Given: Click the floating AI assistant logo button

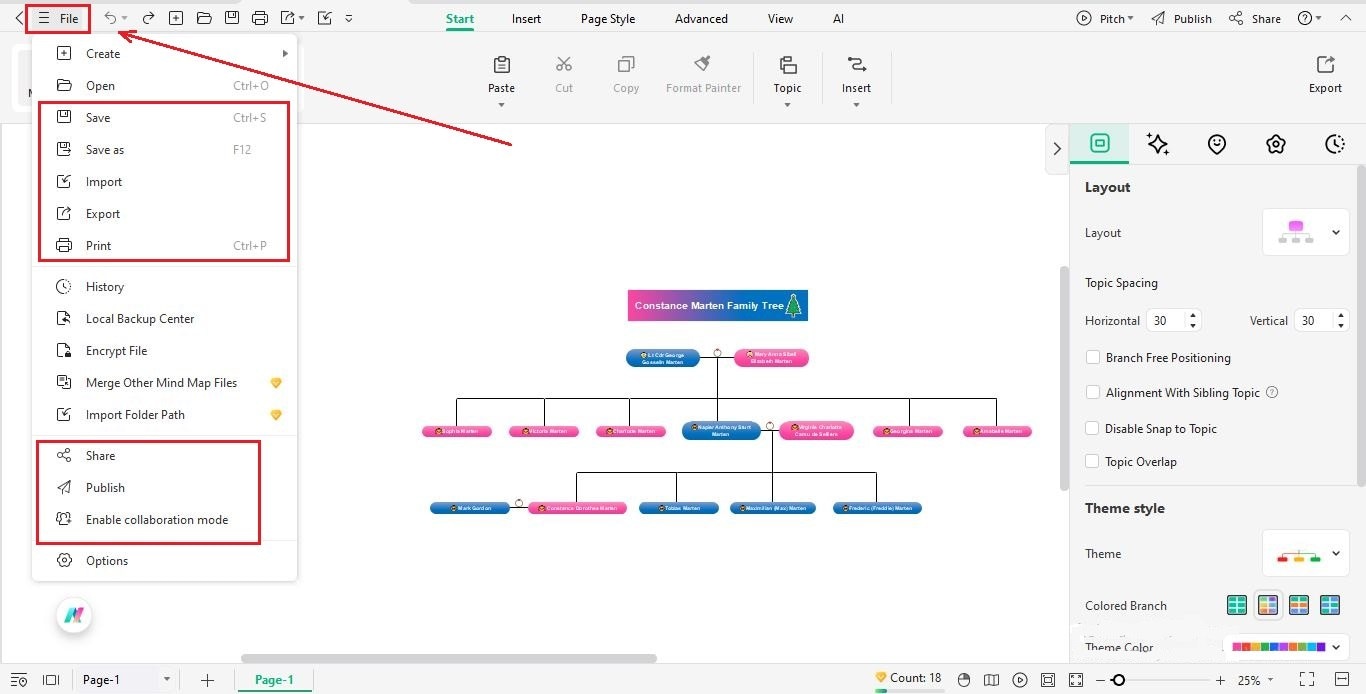Looking at the screenshot, I should click(73, 616).
